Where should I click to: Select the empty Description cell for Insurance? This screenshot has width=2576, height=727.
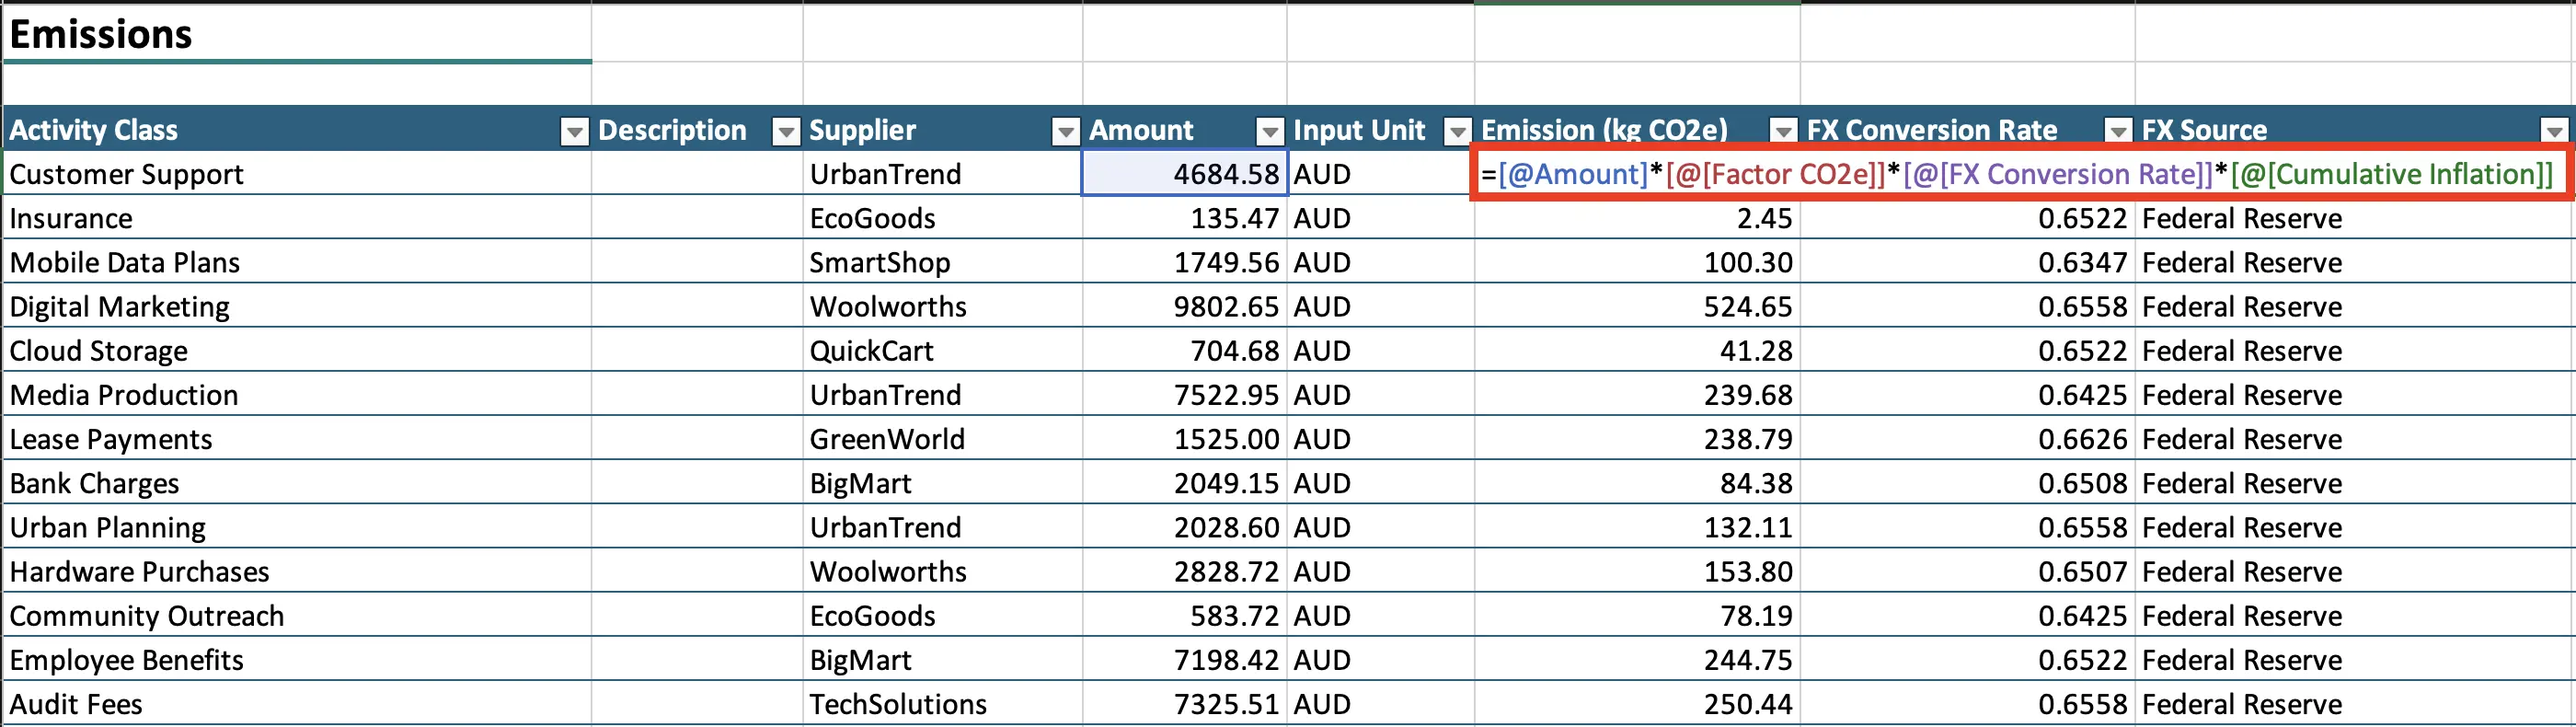click(x=697, y=218)
